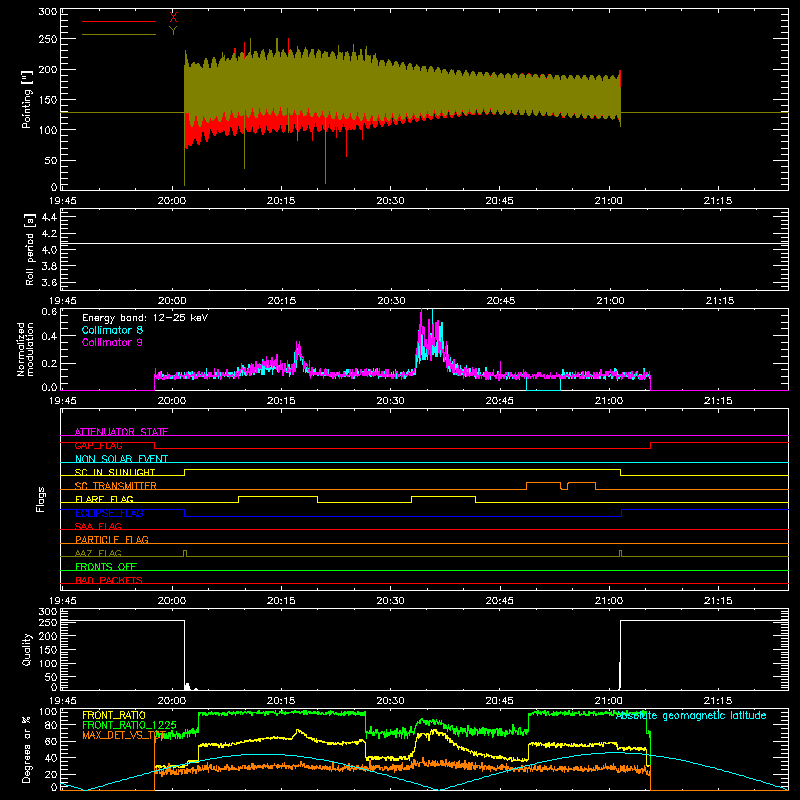The height and width of the screenshot is (800, 800).
Task: Click the white roll period line
Action: click(x=424, y=243)
